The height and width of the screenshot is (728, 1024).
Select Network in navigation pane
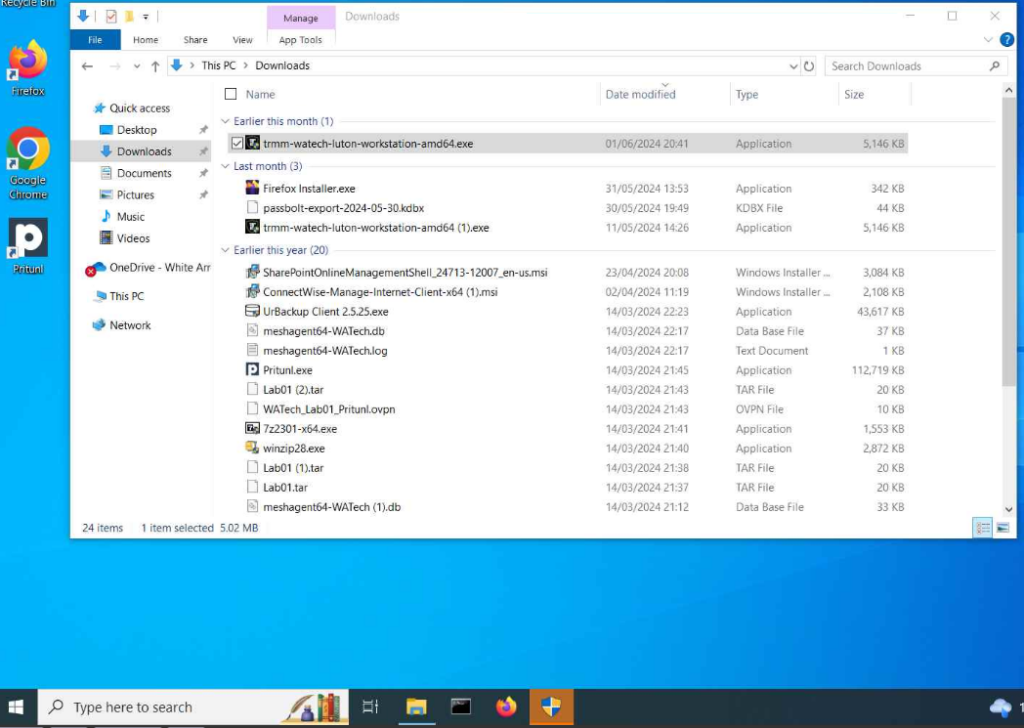[x=130, y=325]
